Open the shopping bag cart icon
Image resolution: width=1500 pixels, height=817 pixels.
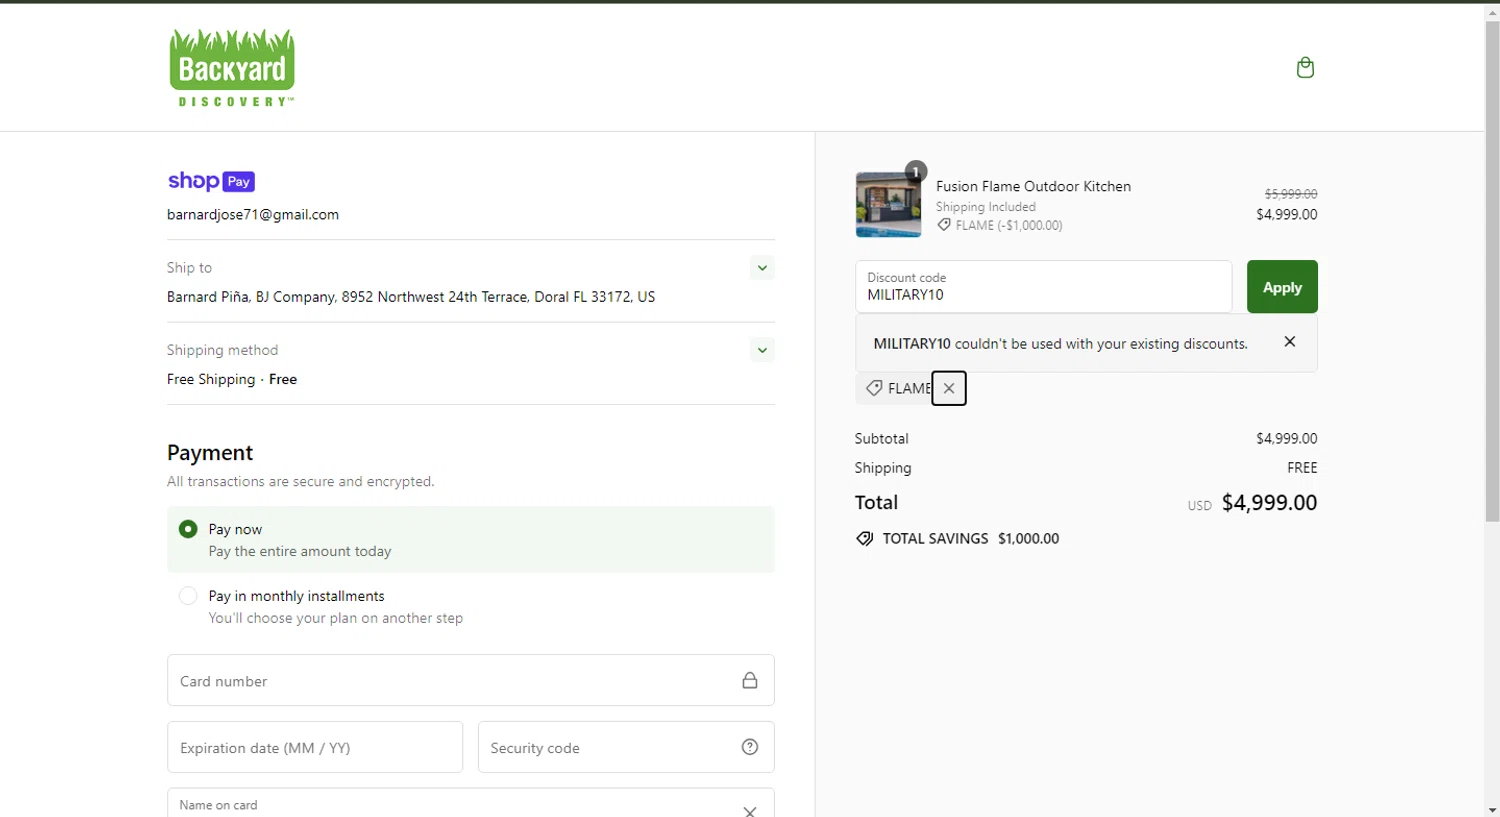coord(1305,67)
